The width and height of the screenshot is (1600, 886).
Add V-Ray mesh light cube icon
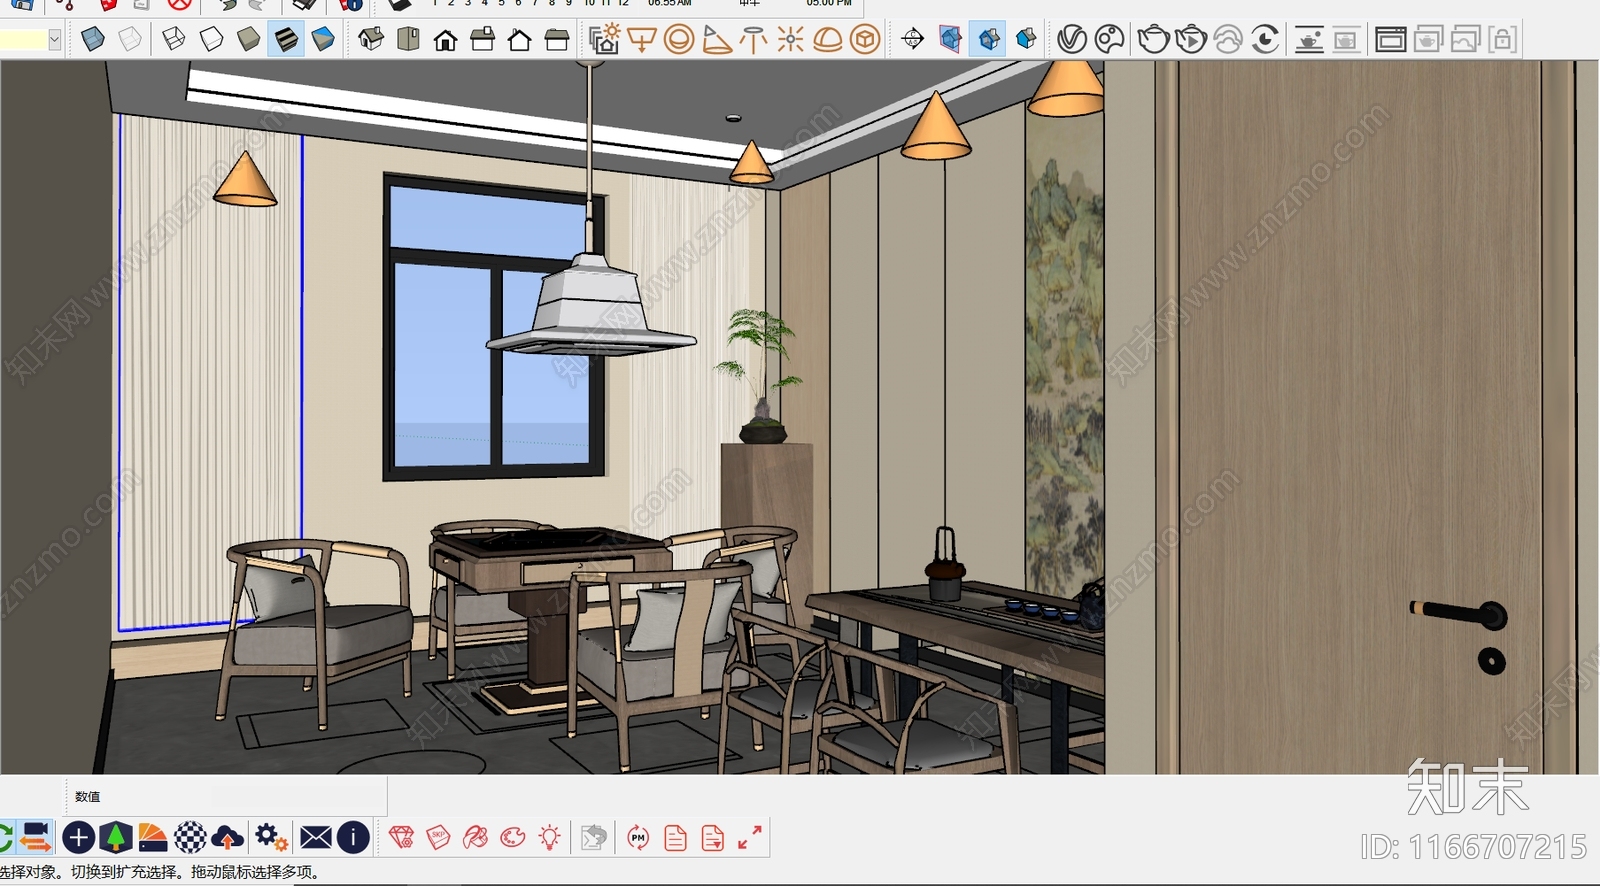coord(865,39)
